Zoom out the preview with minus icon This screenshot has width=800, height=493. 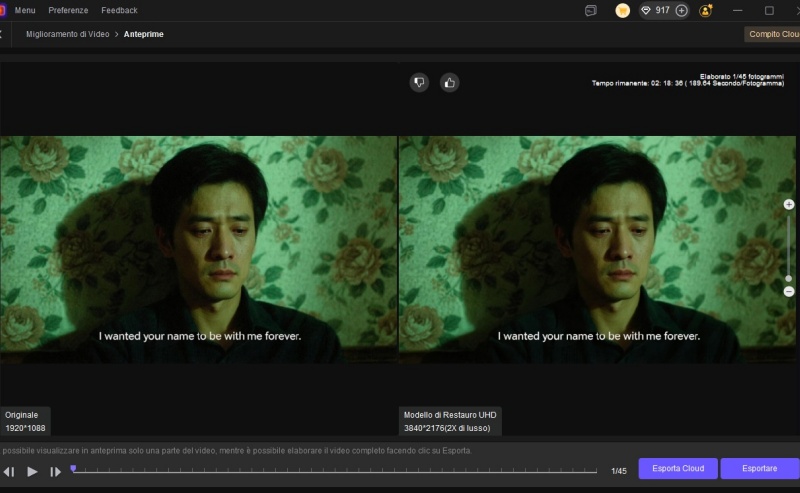coord(789,291)
